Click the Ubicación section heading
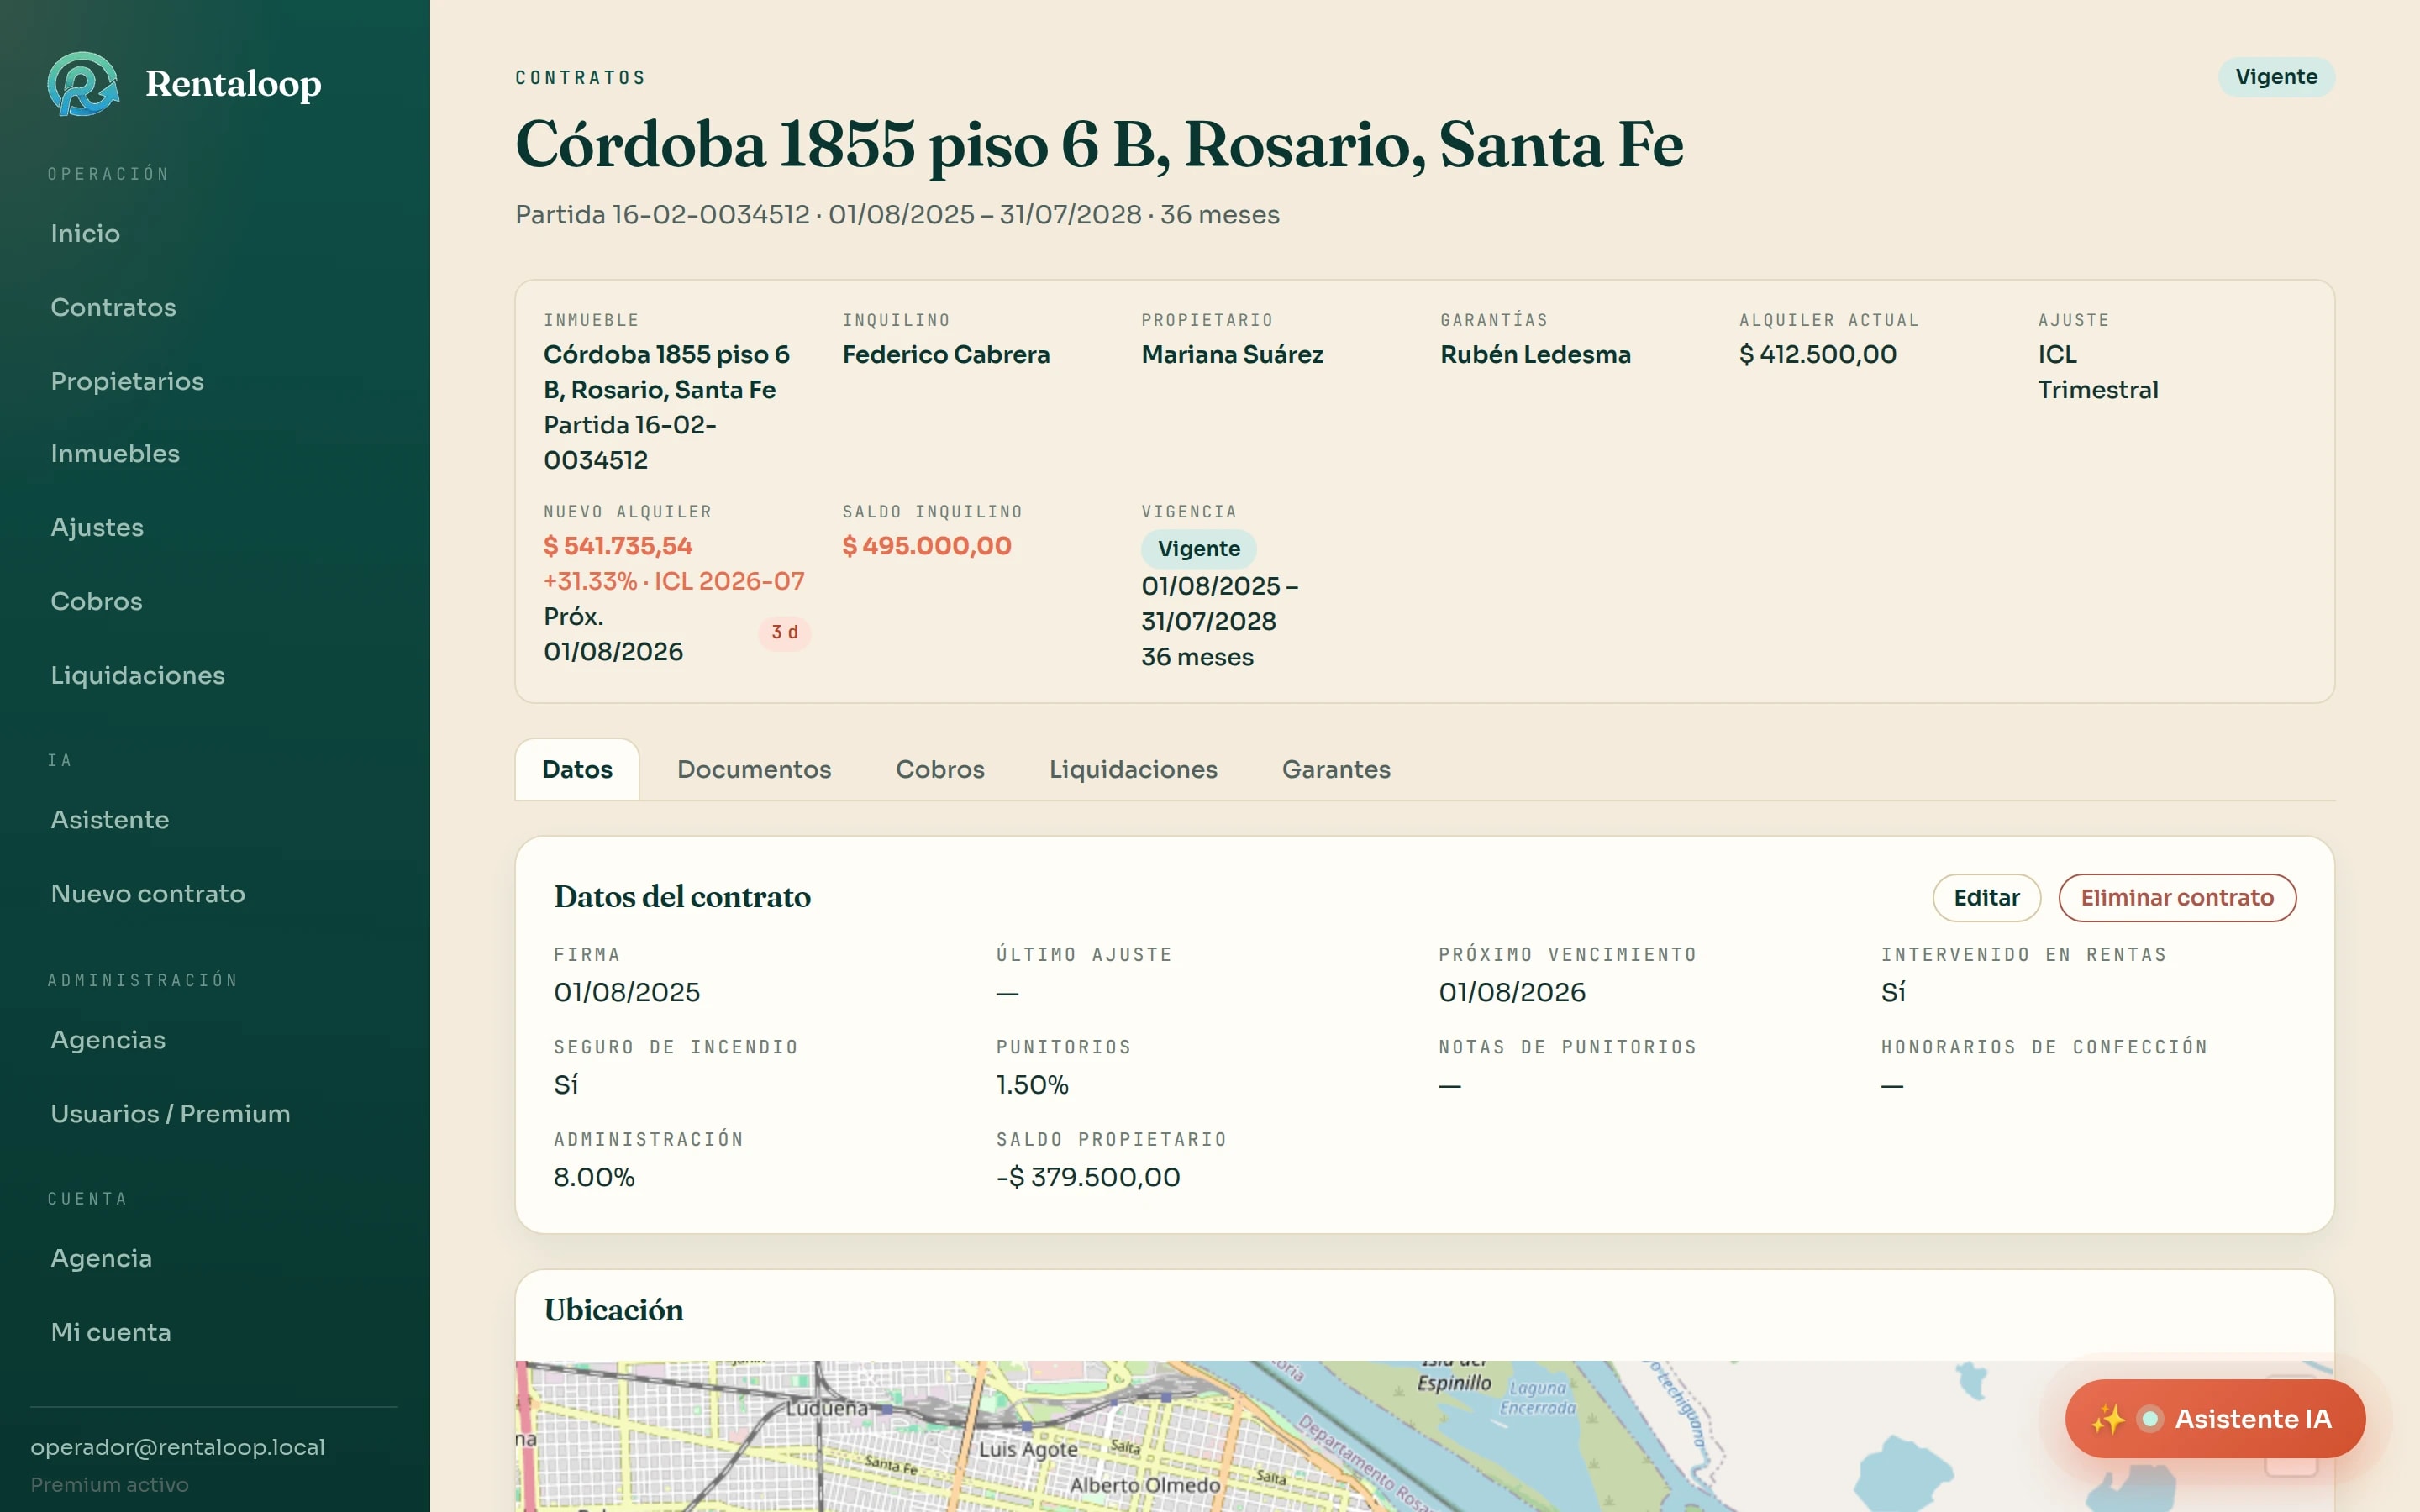Viewport: 2420px width, 1512px height. tap(614, 1310)
